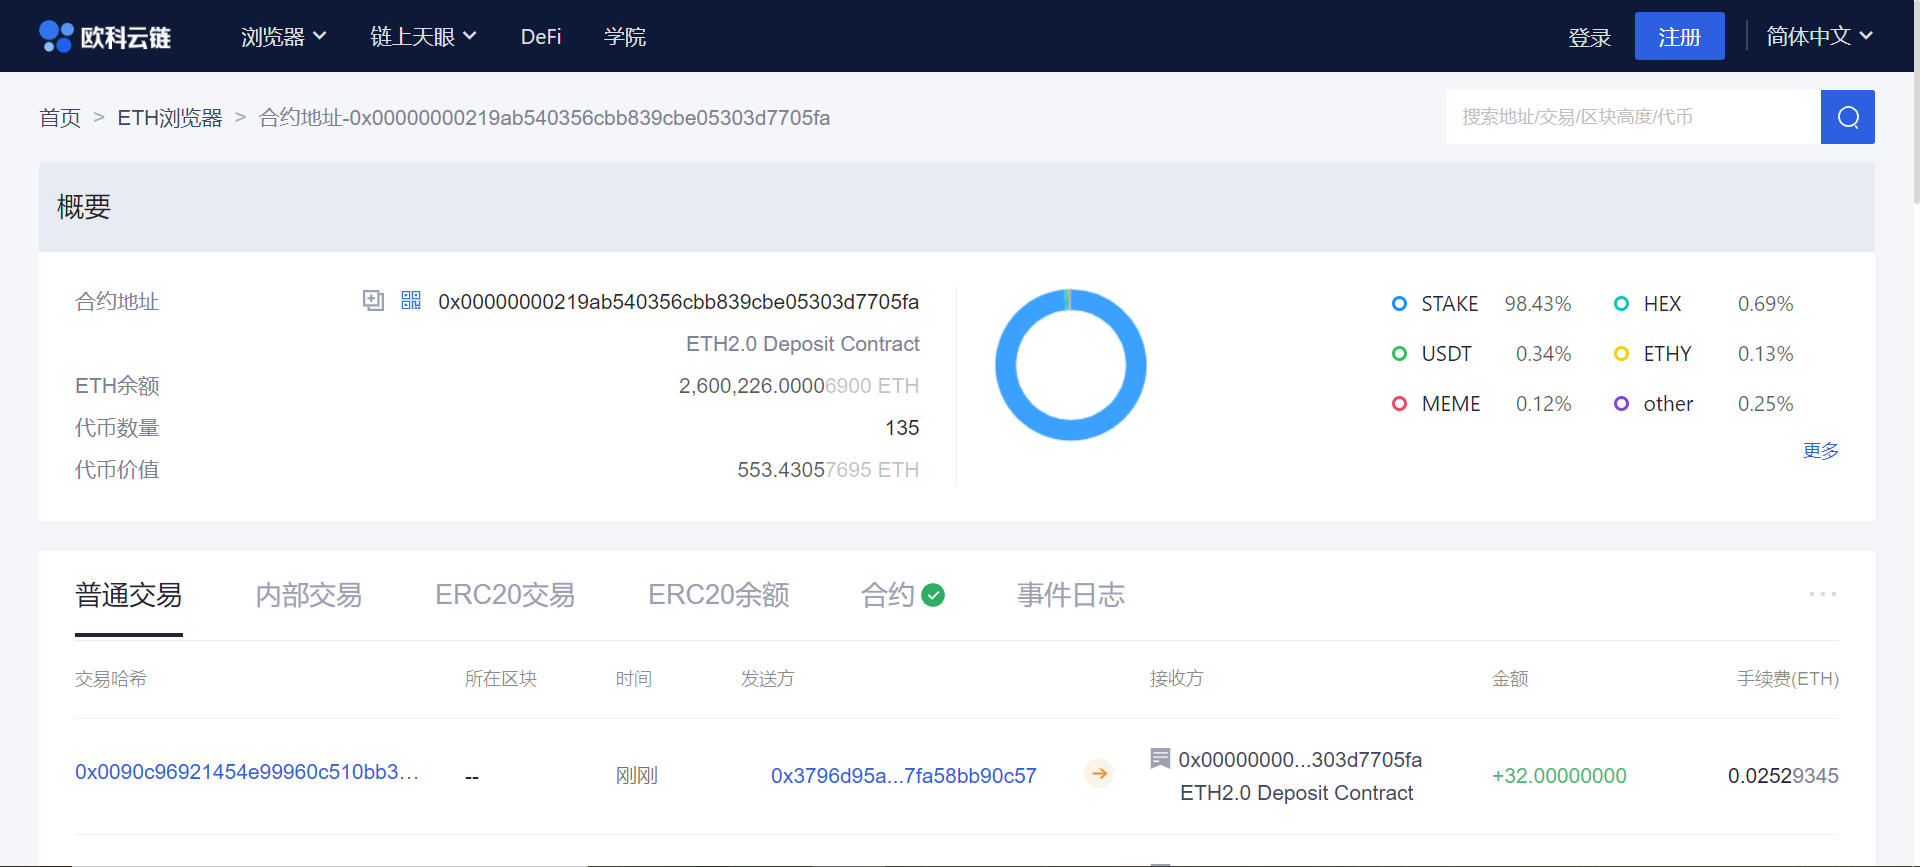
Task: Open the 简体中文 language dropdown
Action: [1819, 37]
